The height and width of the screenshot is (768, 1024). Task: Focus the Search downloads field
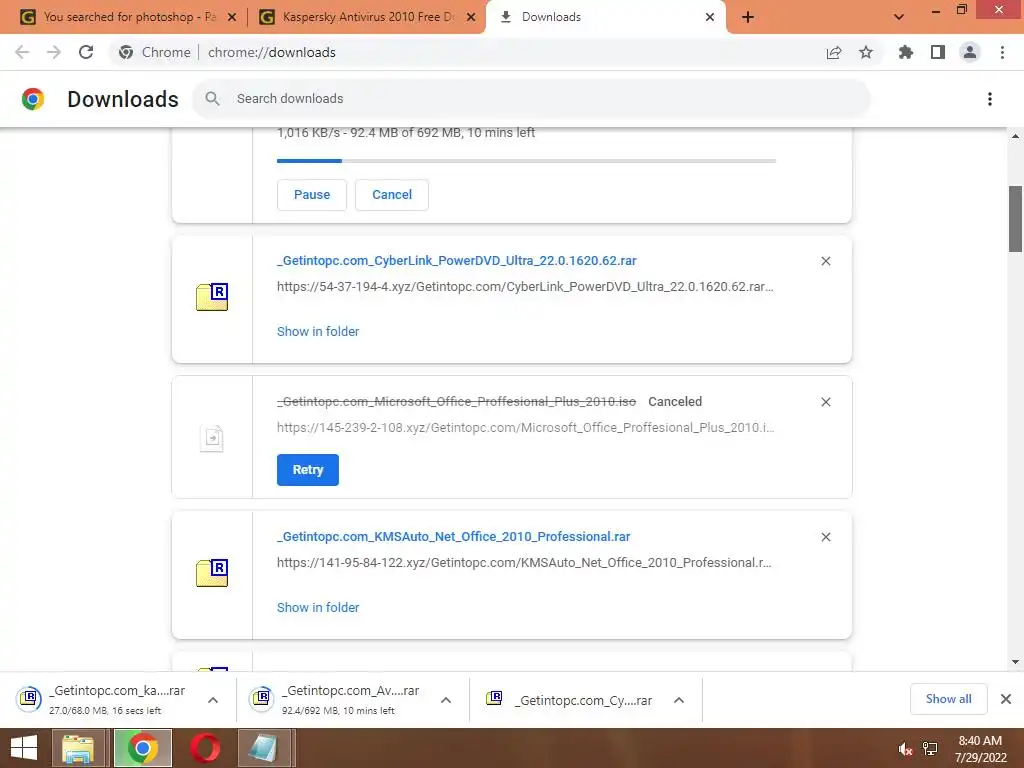pyautogui.click(x=532, y=99)
